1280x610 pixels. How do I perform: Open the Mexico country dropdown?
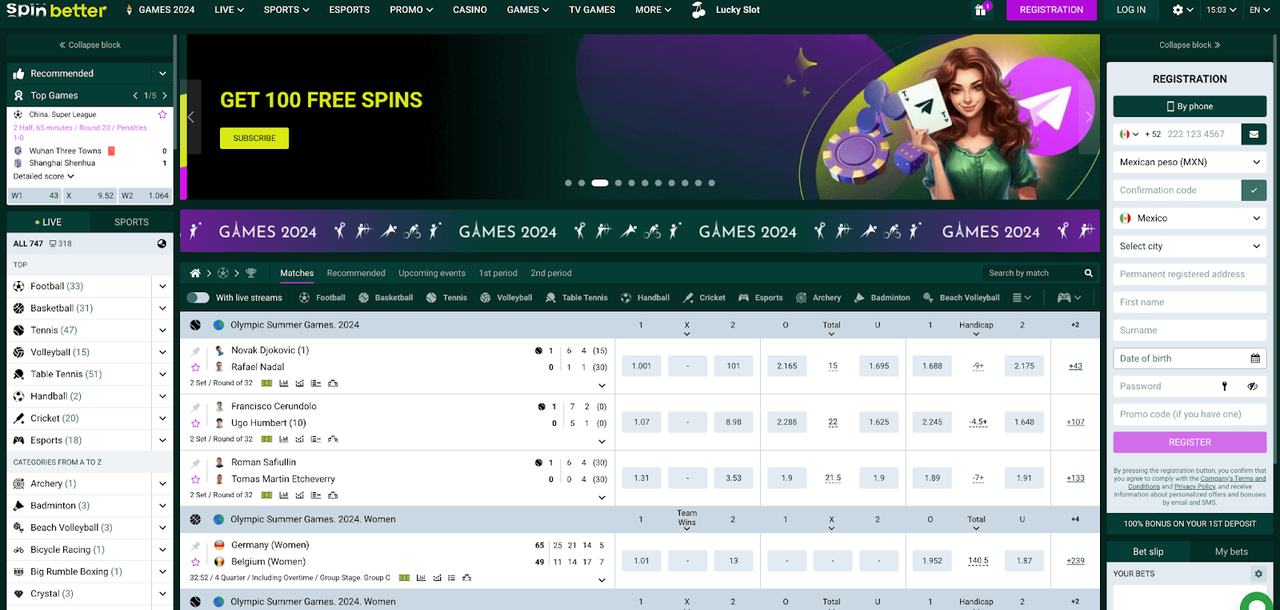coord(1190,218)
